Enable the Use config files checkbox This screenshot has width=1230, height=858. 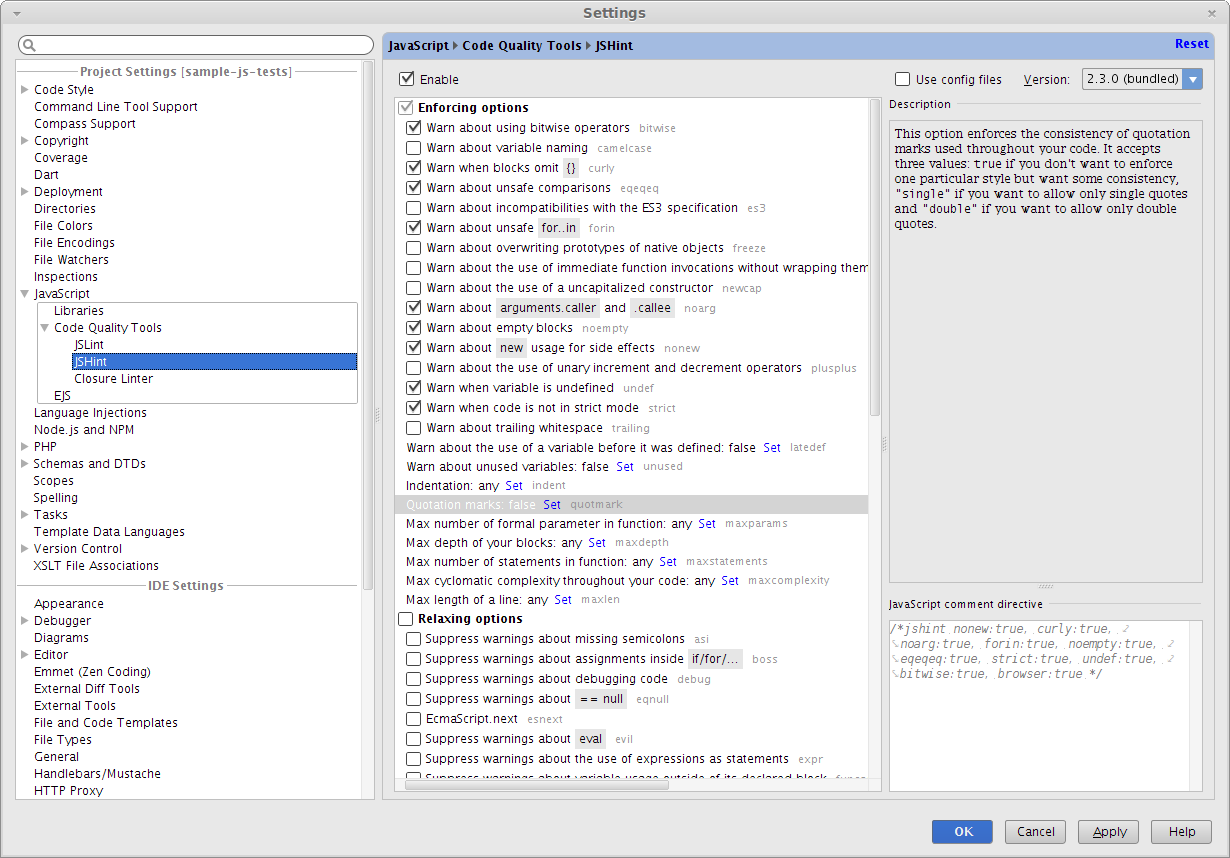point(902,79)
